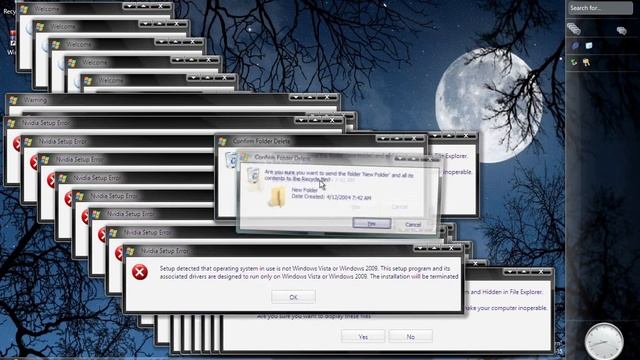
Task: Click the rear Confirm Folder Delete title text
Action: [261, 141]
